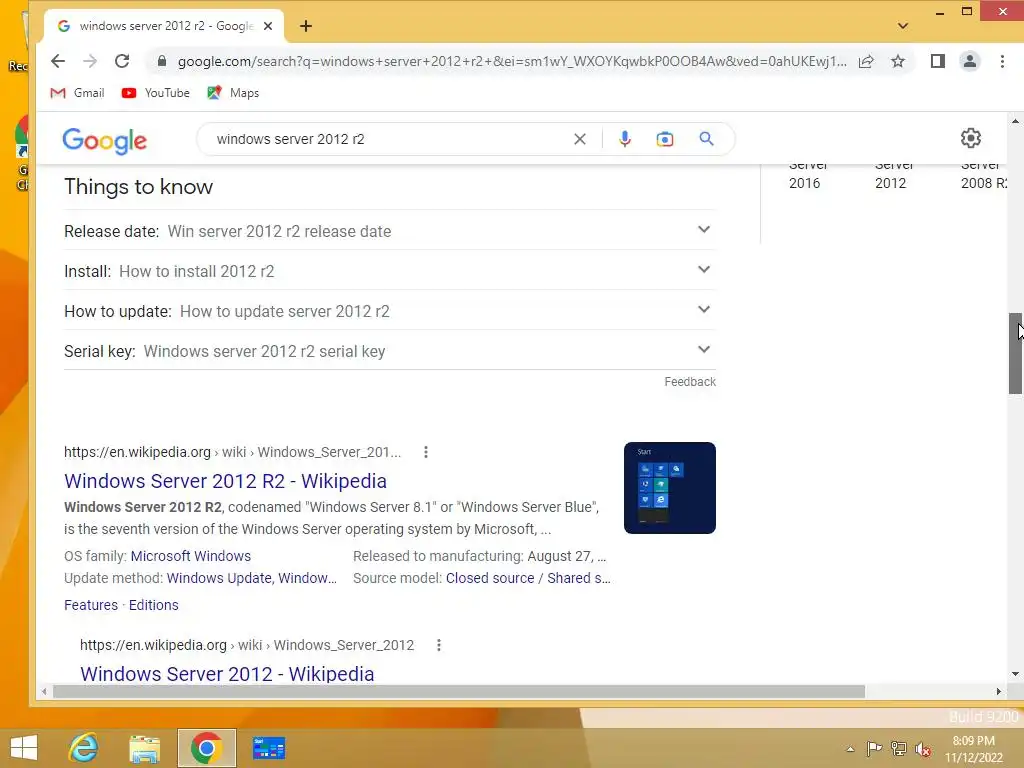Open YouTube bookmark
The image size is (1024, 768).
[x=155, y=93]
